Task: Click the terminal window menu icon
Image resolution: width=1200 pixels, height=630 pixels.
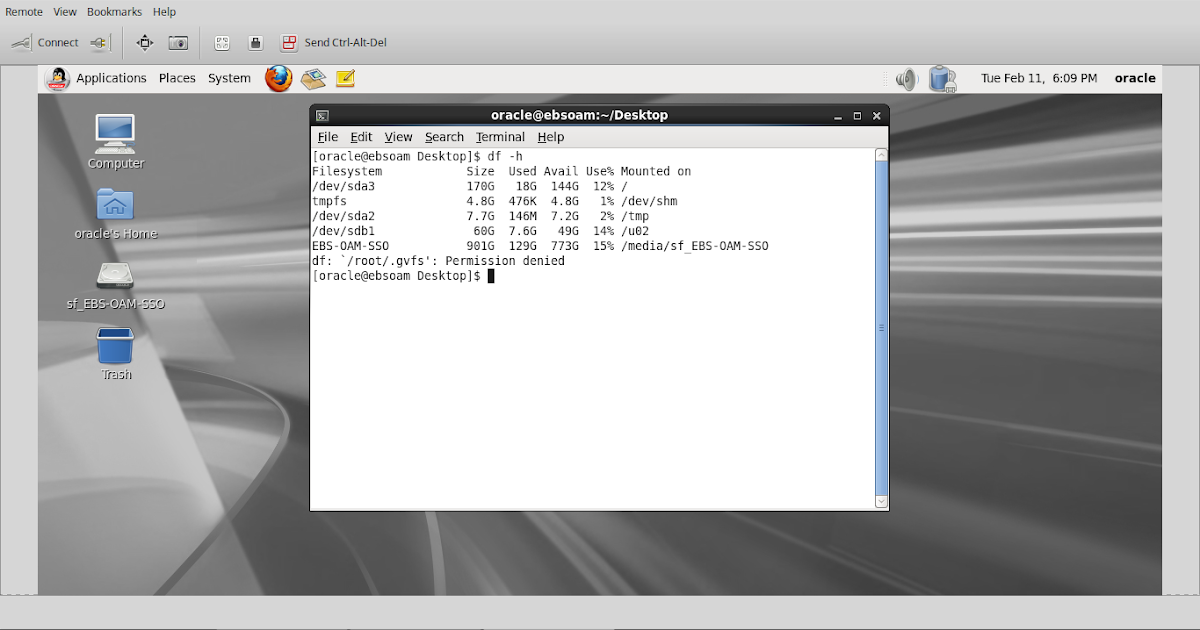Action: pos(323,116)
